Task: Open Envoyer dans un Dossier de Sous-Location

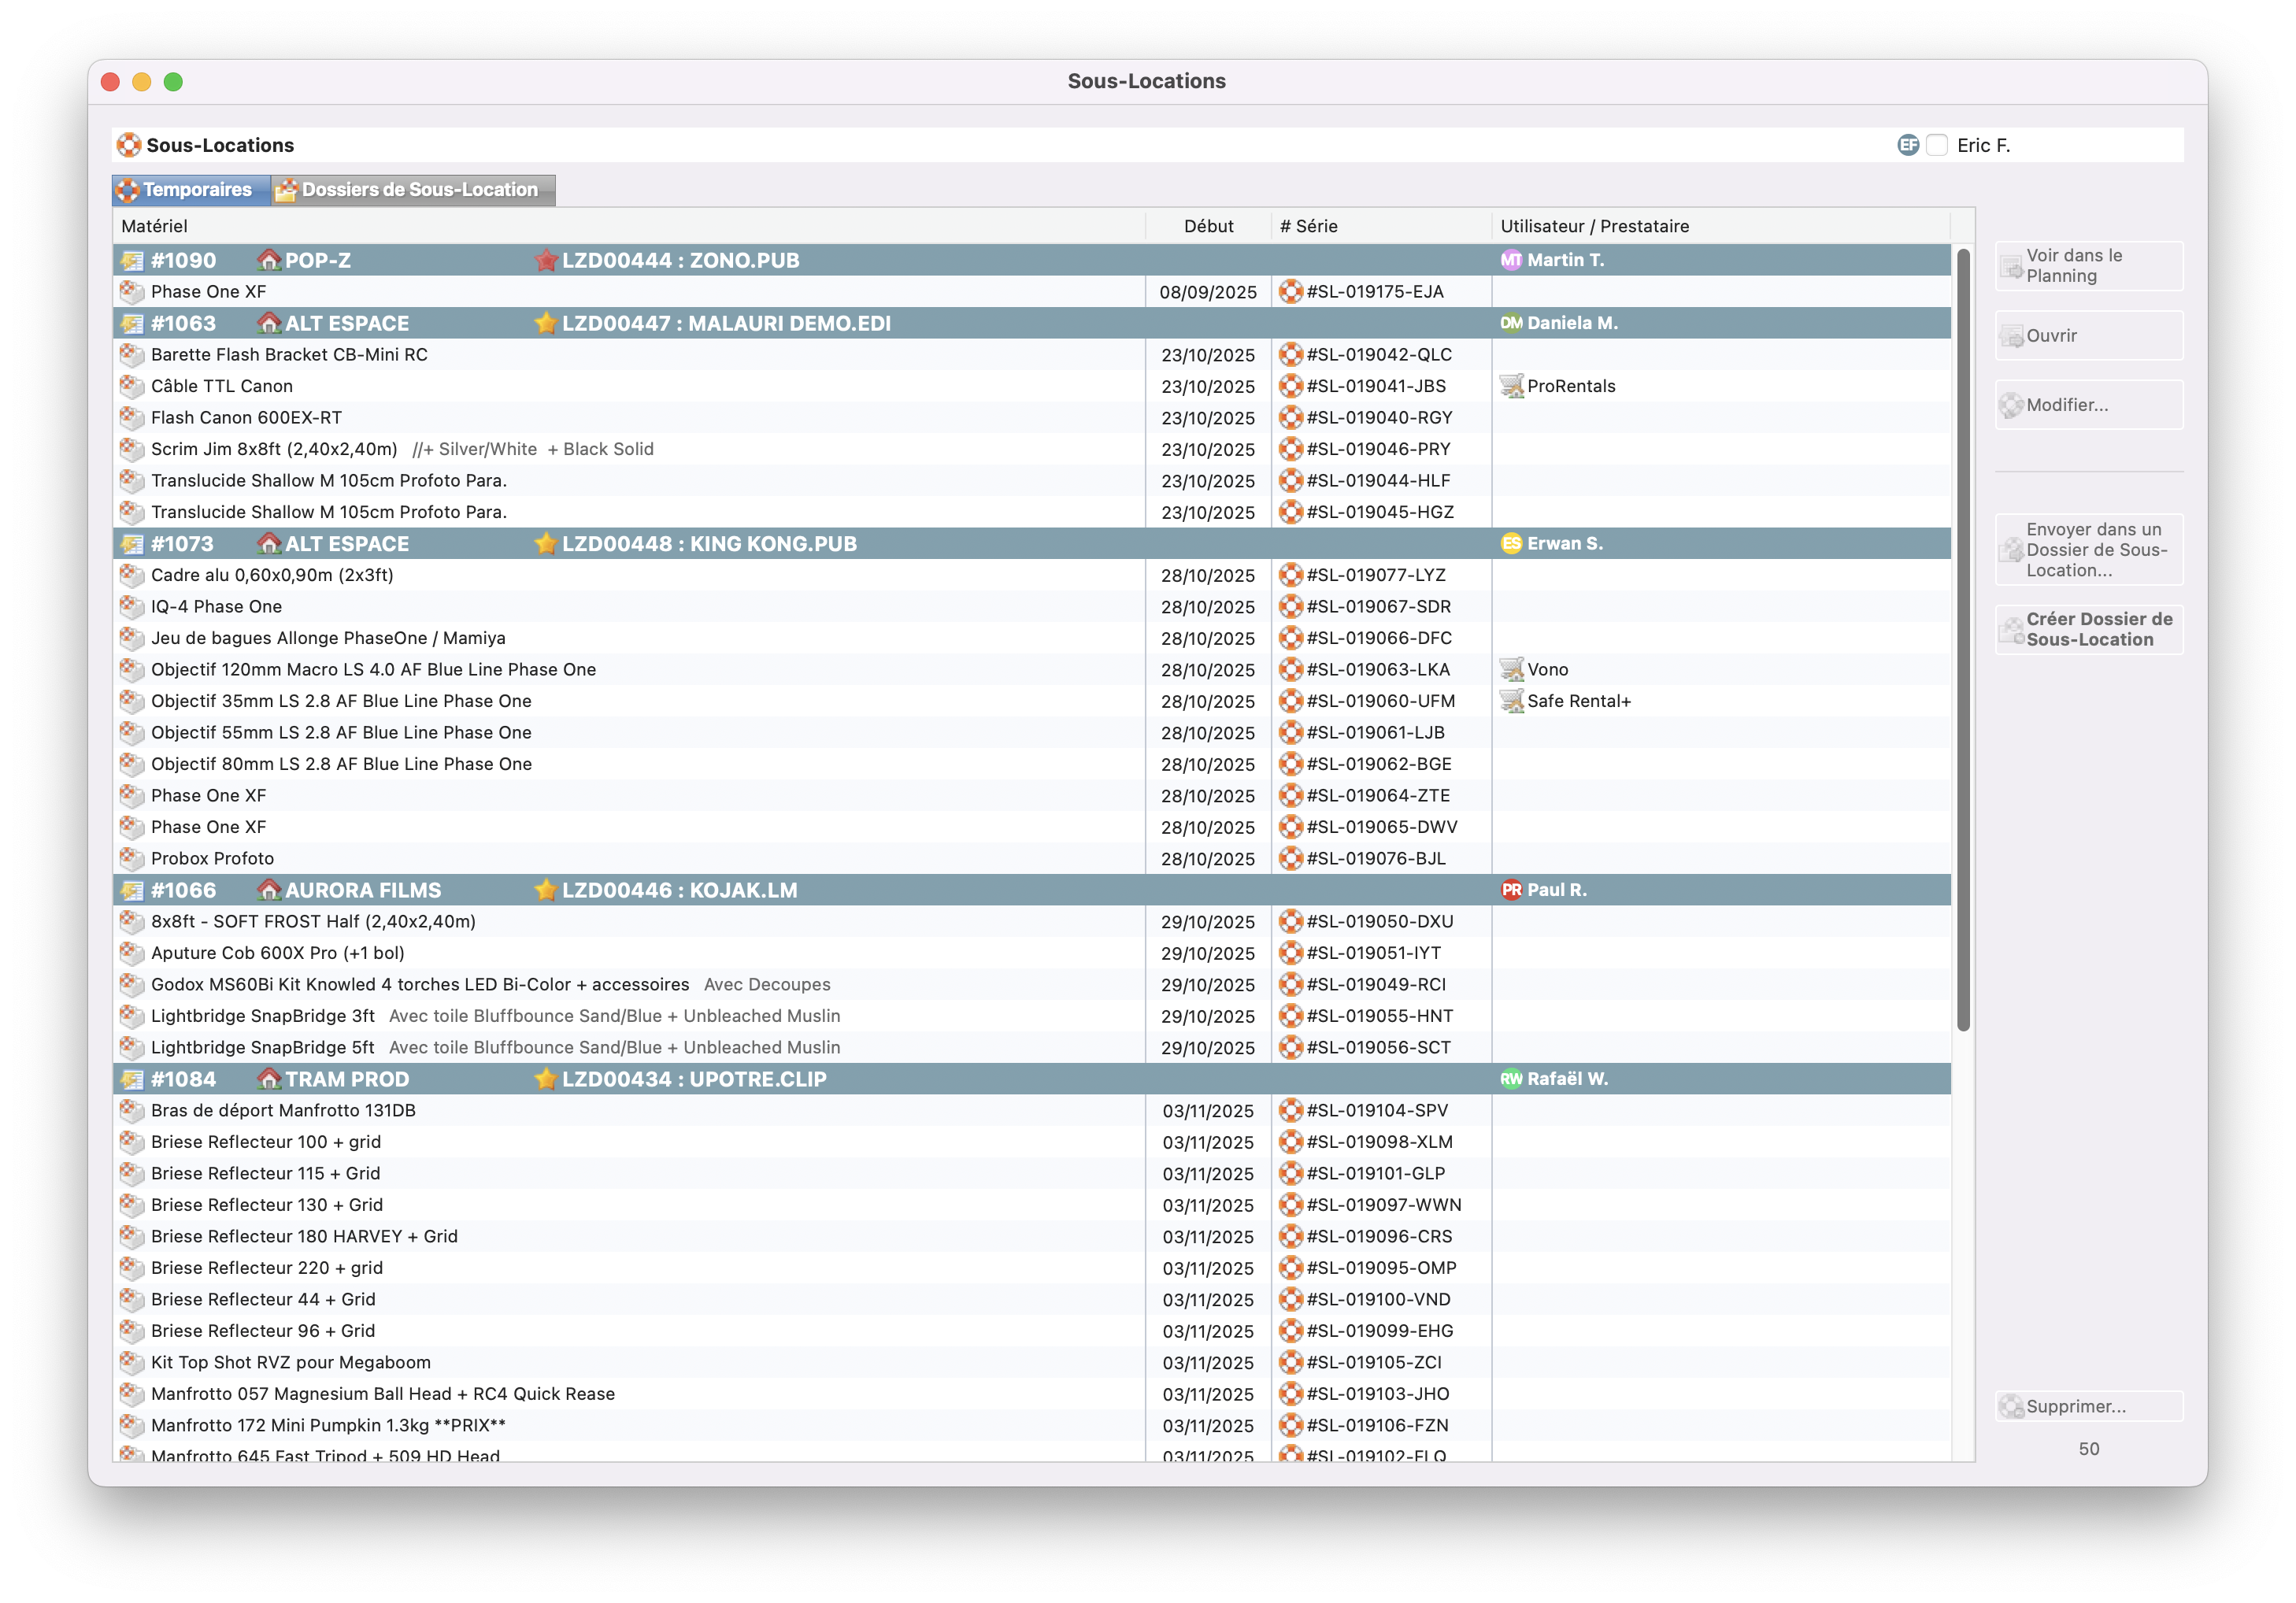Action: pyautogui.click(x=2088, y=550)
